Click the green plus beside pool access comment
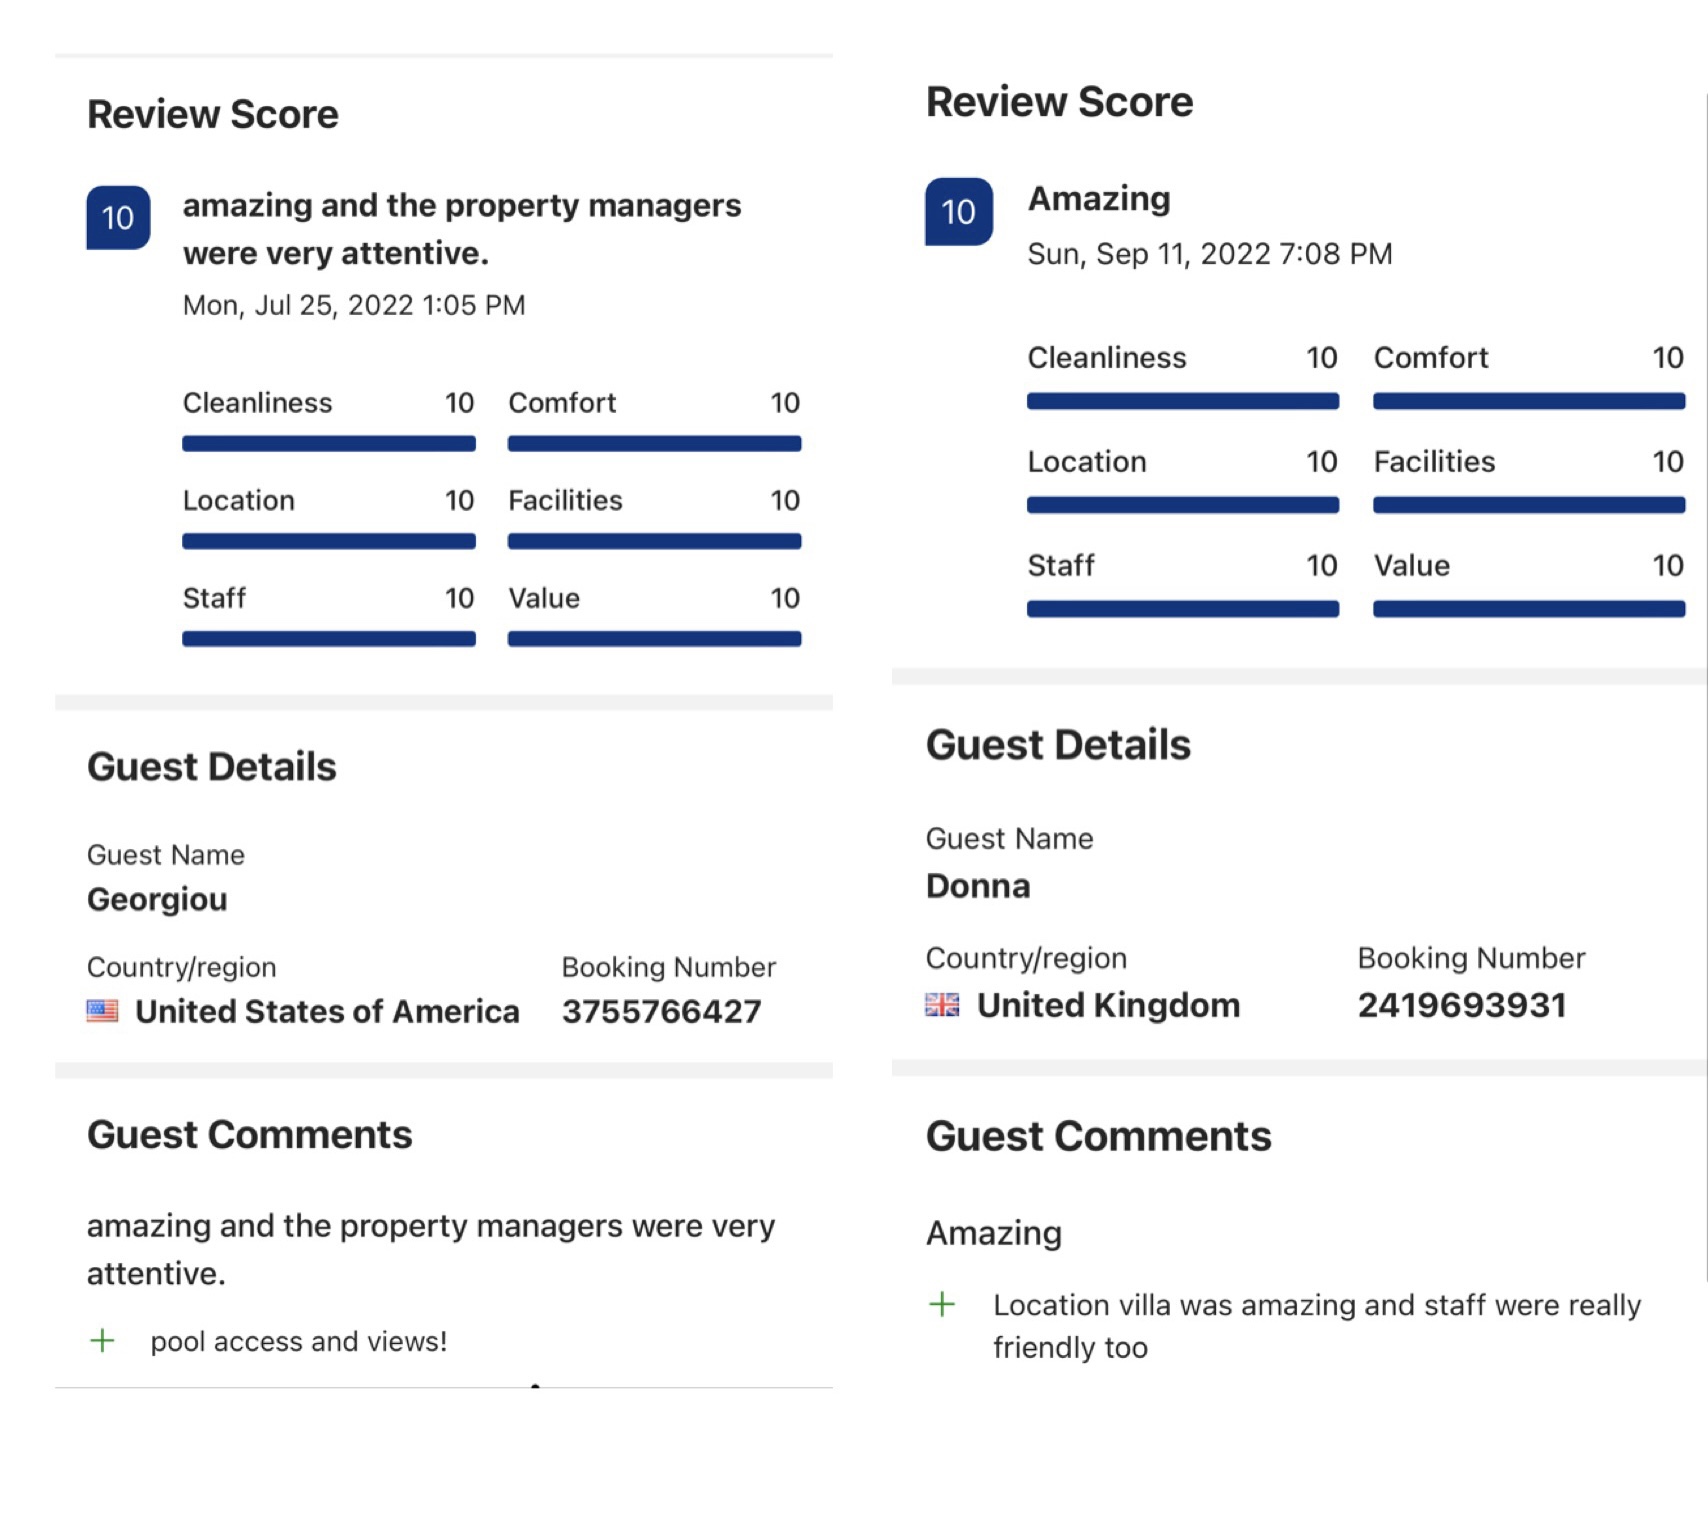Viewport: 1708px width, 1514px height. (x=102, y=1341)
